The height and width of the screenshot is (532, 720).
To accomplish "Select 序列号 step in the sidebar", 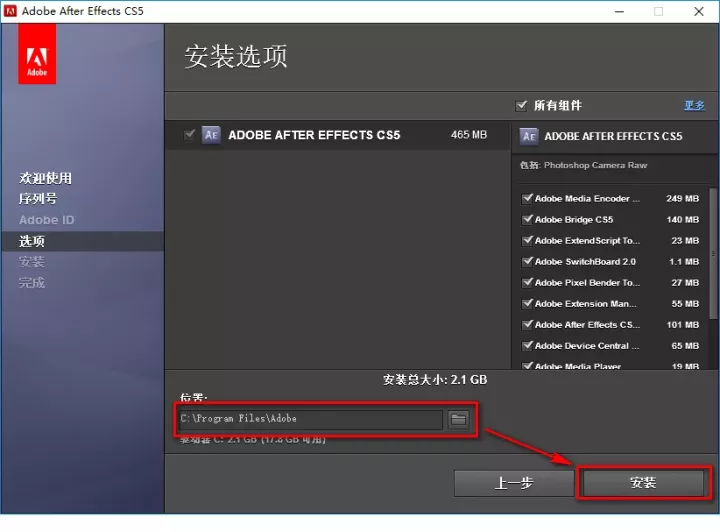I will (x=38, y=199).
